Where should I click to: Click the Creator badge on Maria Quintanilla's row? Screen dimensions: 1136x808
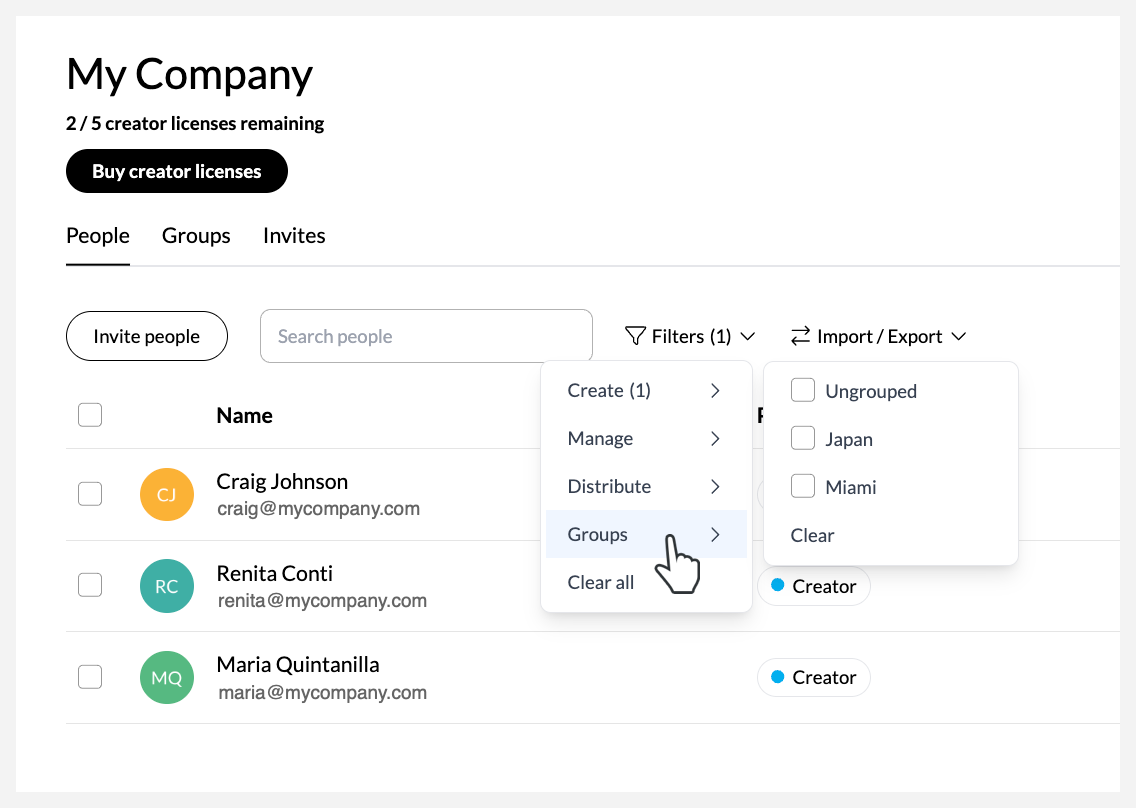813,677
